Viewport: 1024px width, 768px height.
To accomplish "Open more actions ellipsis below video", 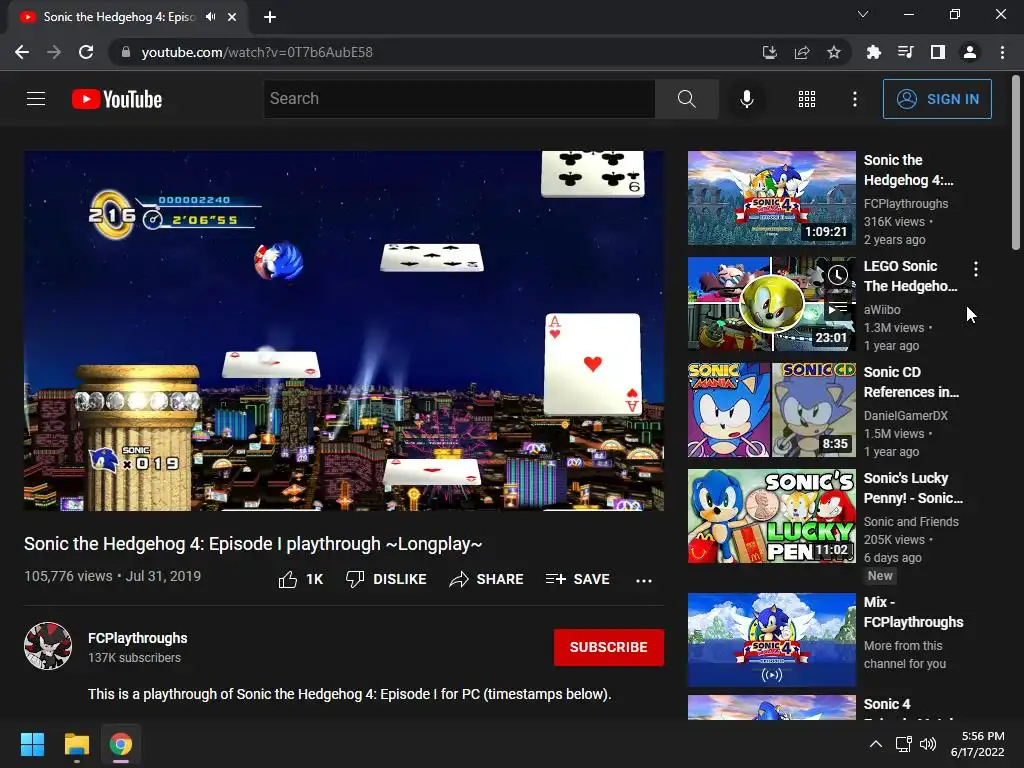I will [x=643, y=580].
